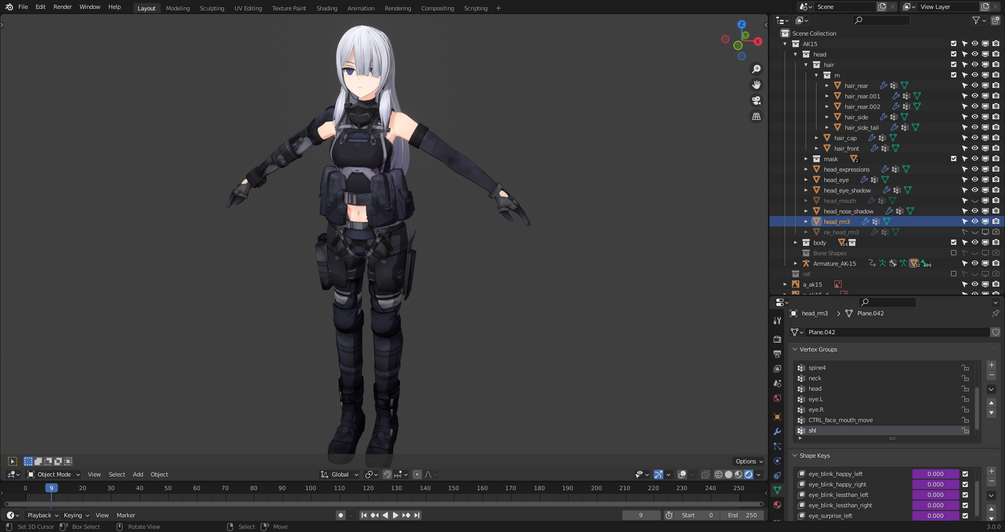This screenshot has width=1005, height=532.
Task: Uncheck the AK15 collection exclude checkbox
Action: click(x=954, y=44)
